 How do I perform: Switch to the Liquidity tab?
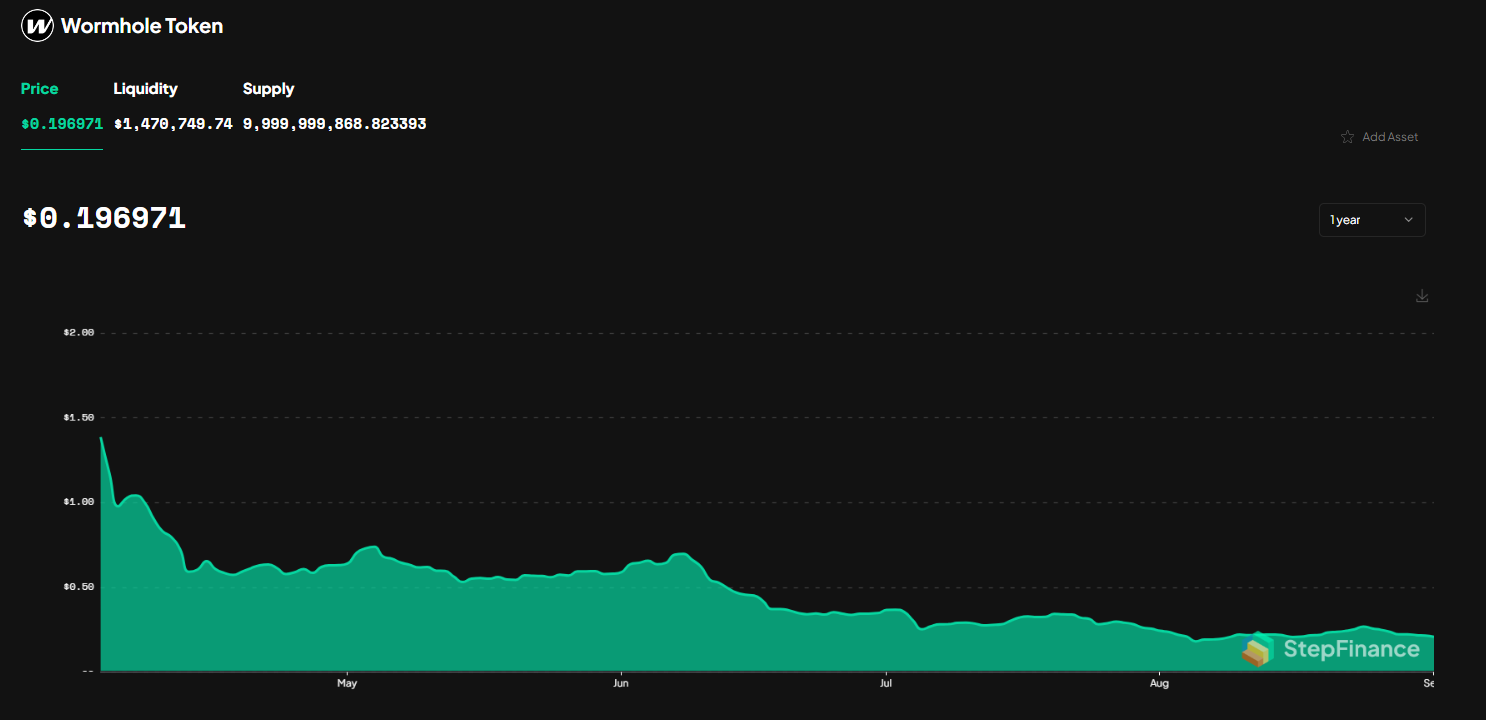pyautogui.click(x=145, y=89)
